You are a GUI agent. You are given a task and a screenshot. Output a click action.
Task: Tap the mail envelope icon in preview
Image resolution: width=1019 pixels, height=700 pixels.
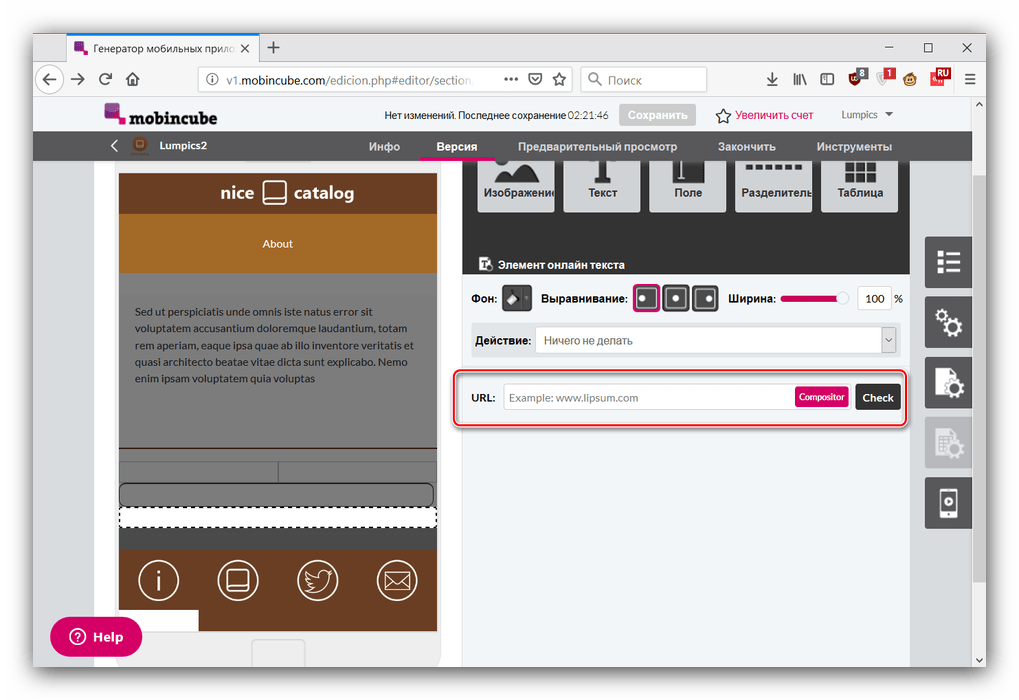pyautogui.click(x=396, y=580)
